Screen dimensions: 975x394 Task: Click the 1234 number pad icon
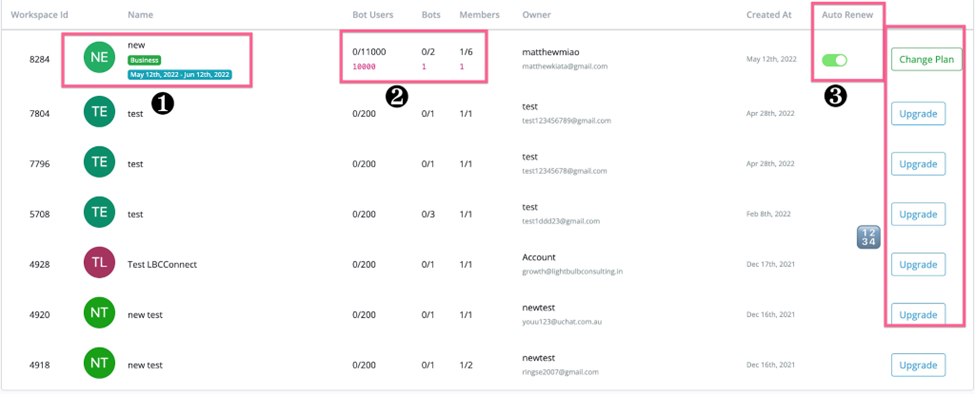869,238
